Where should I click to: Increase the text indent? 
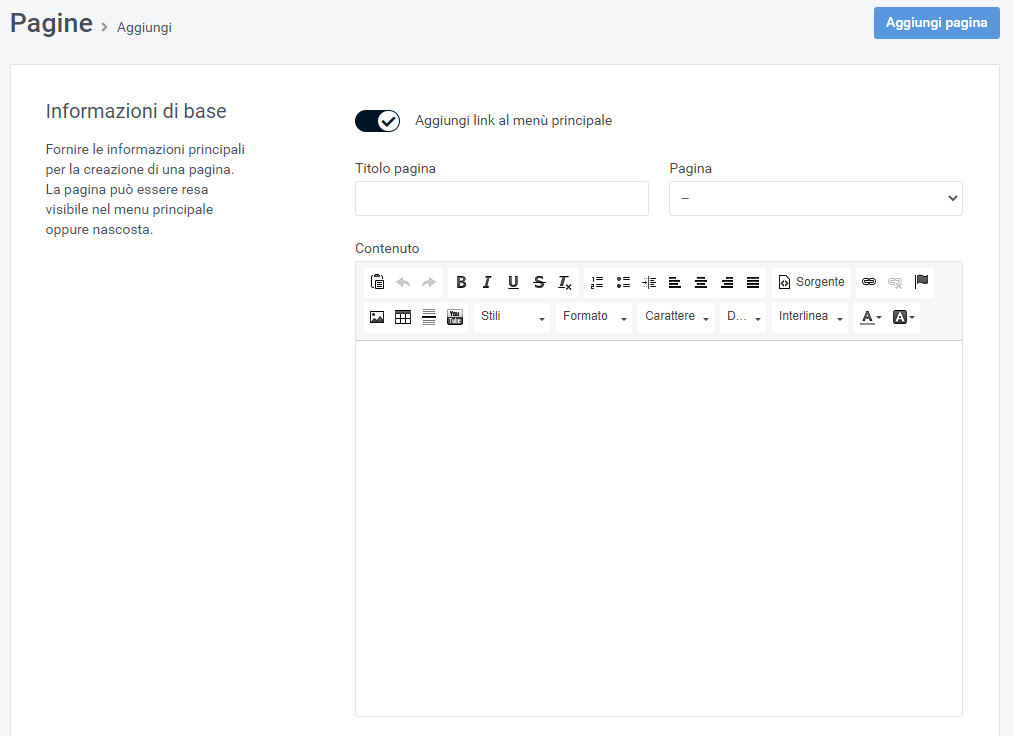pos(649,282)
